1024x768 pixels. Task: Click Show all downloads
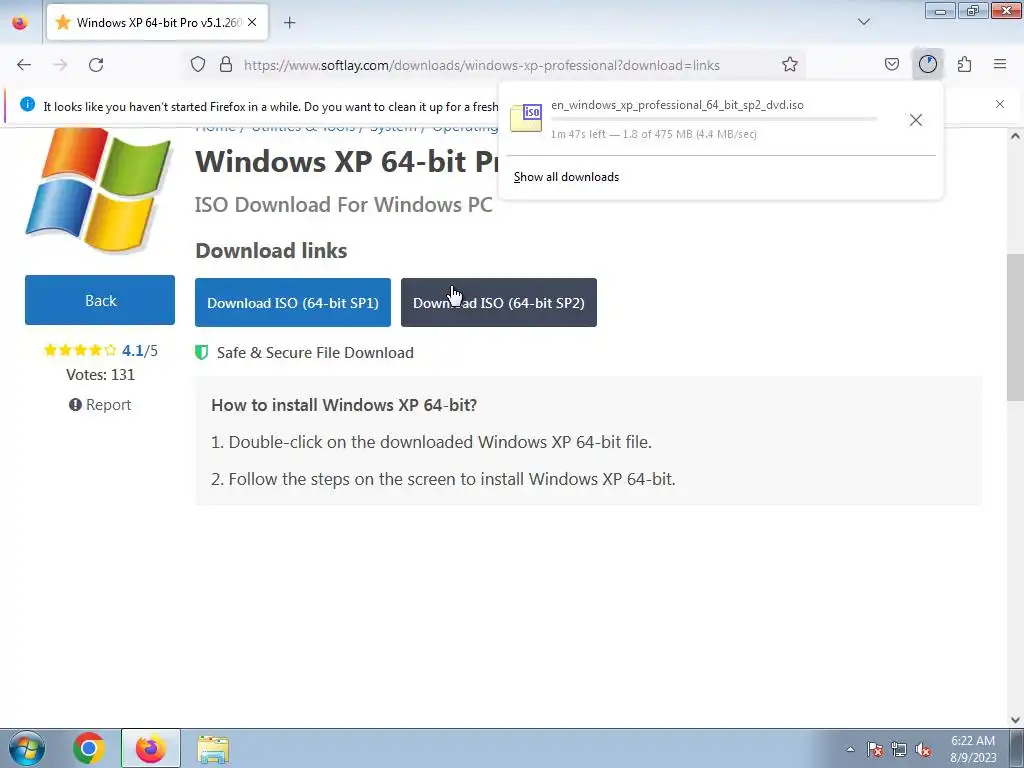click(x=566, y=177)
